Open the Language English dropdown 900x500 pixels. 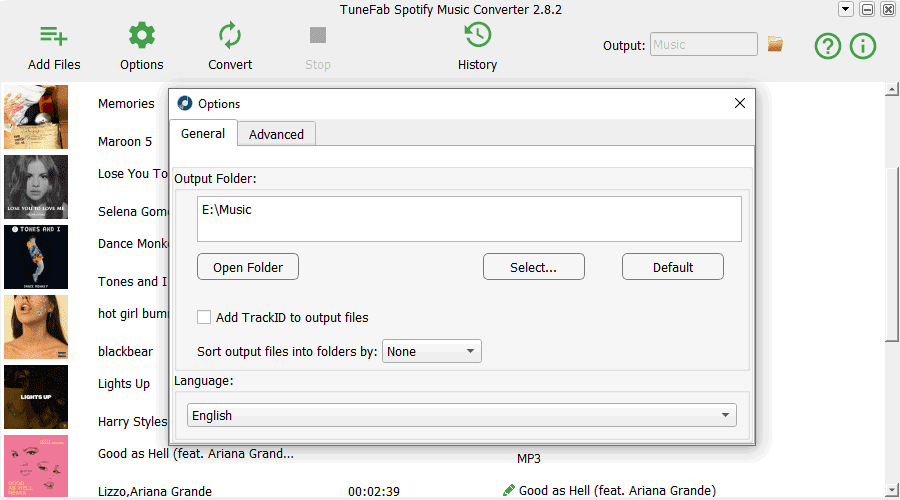[x=461, y=415]
